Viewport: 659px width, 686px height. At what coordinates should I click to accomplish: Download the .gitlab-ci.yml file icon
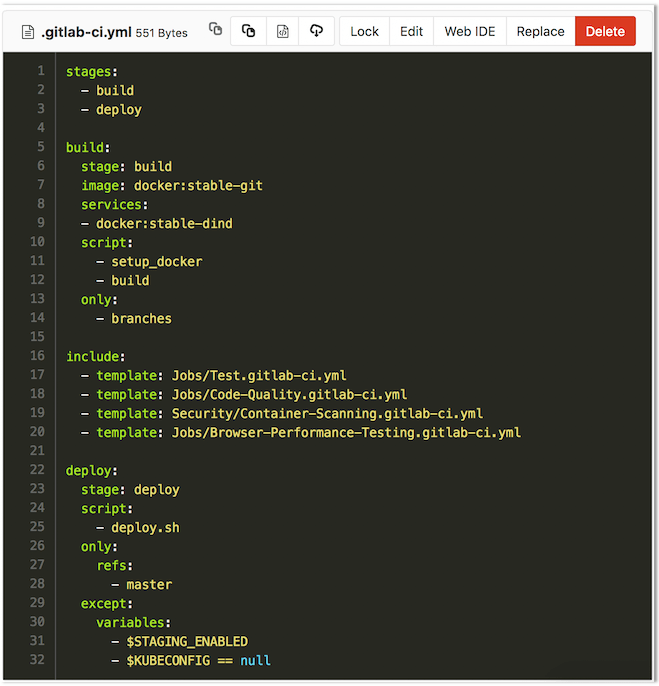click(x=316, y=31)
